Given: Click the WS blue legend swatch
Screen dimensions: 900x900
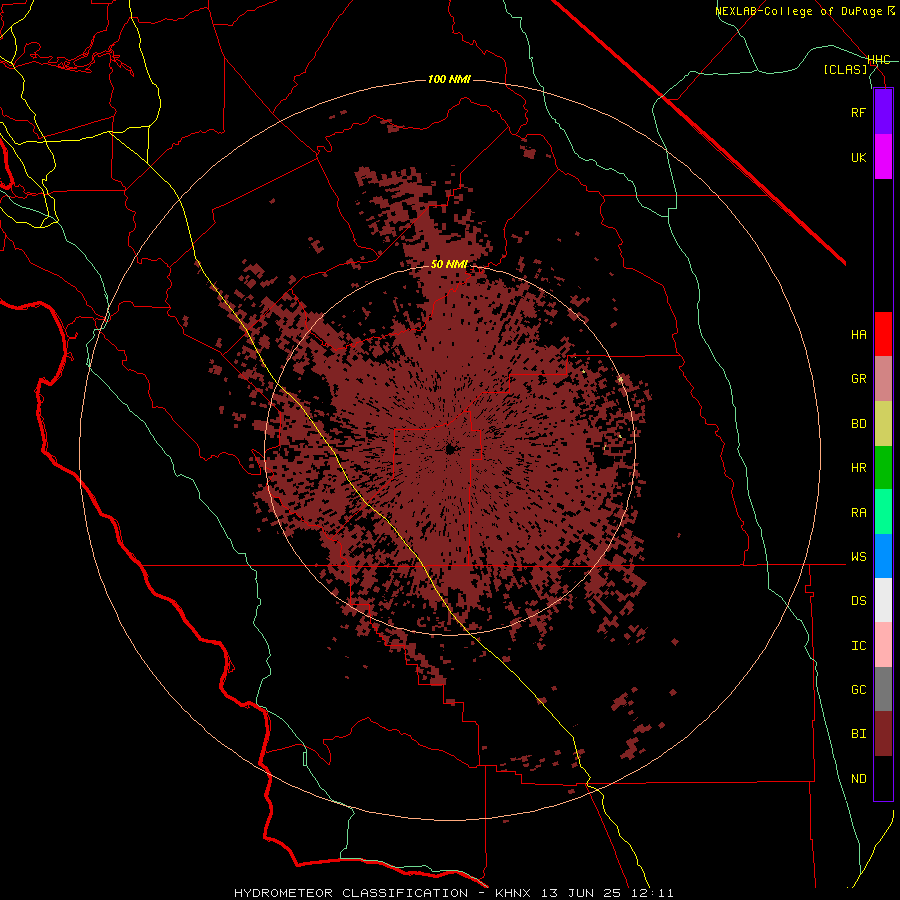Looking at the screenshot, I should [x=883, y=556].
